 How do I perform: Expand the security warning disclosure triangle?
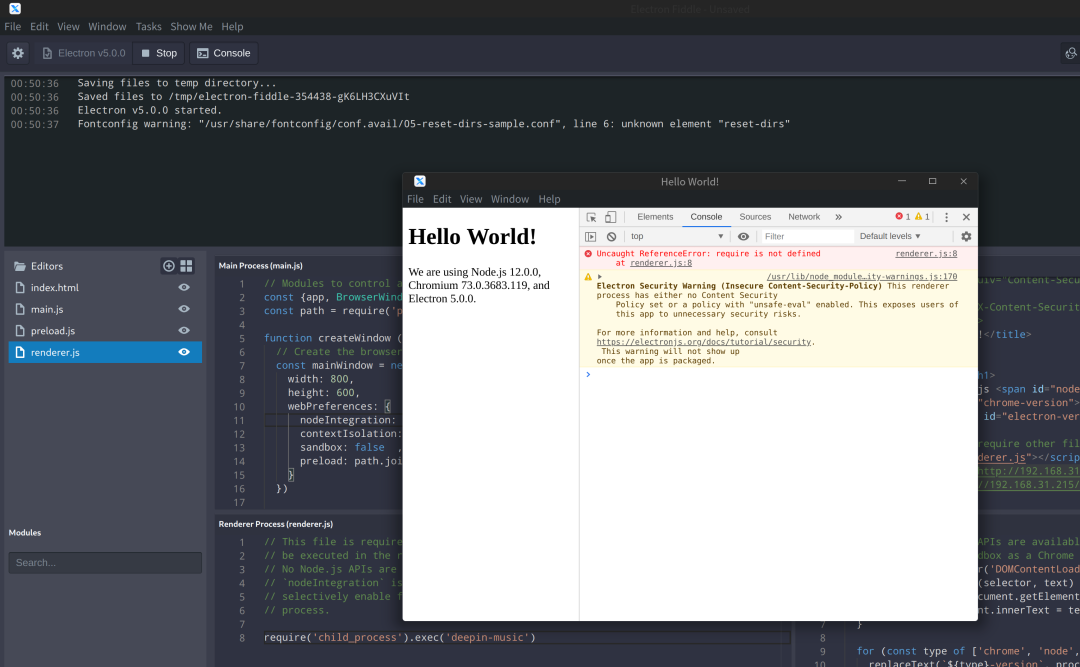(600, 276)
